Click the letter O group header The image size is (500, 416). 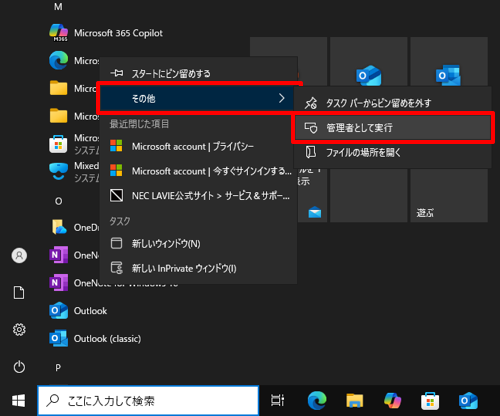click(58, 201)
